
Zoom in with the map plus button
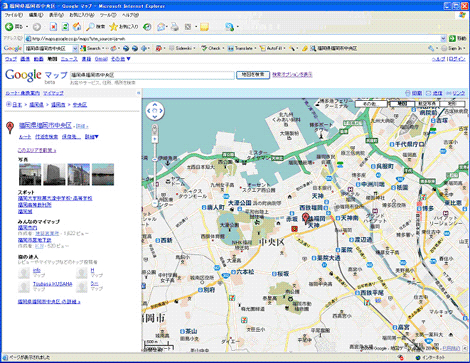155,139
